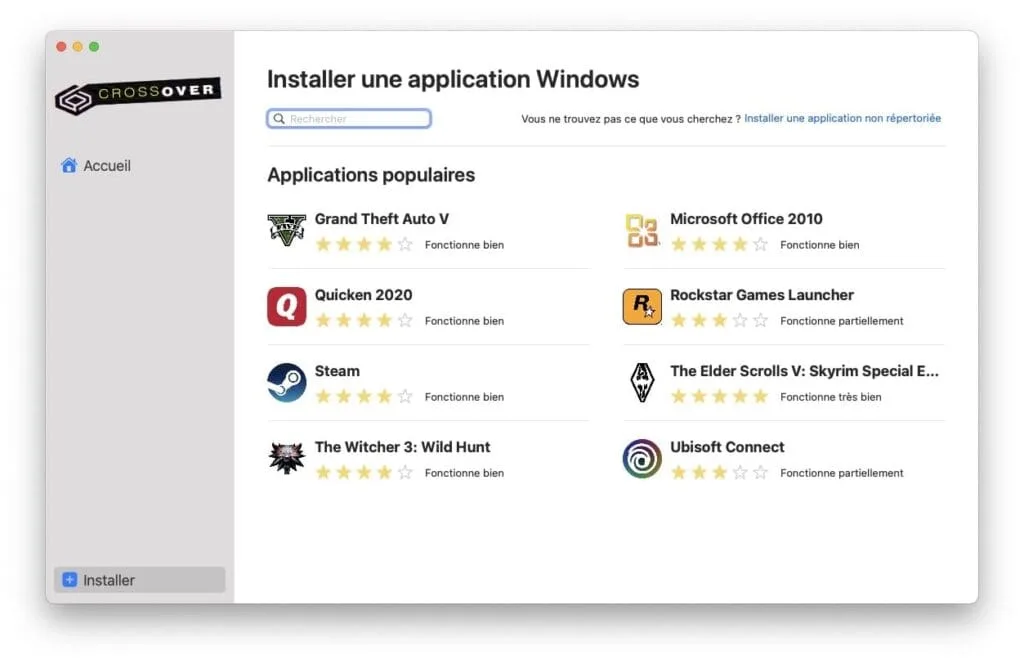Select Installer in the sidebar
The image size is (1024, 664).
click(x=139, y=580)
